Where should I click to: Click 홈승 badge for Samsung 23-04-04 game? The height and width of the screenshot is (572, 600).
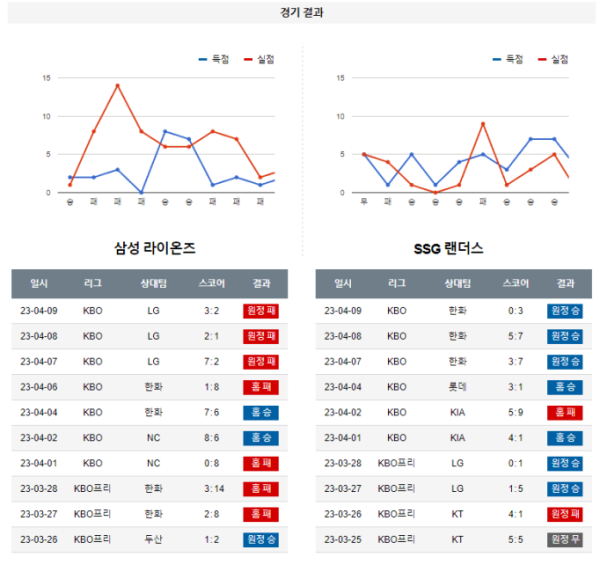click(261, 412)
